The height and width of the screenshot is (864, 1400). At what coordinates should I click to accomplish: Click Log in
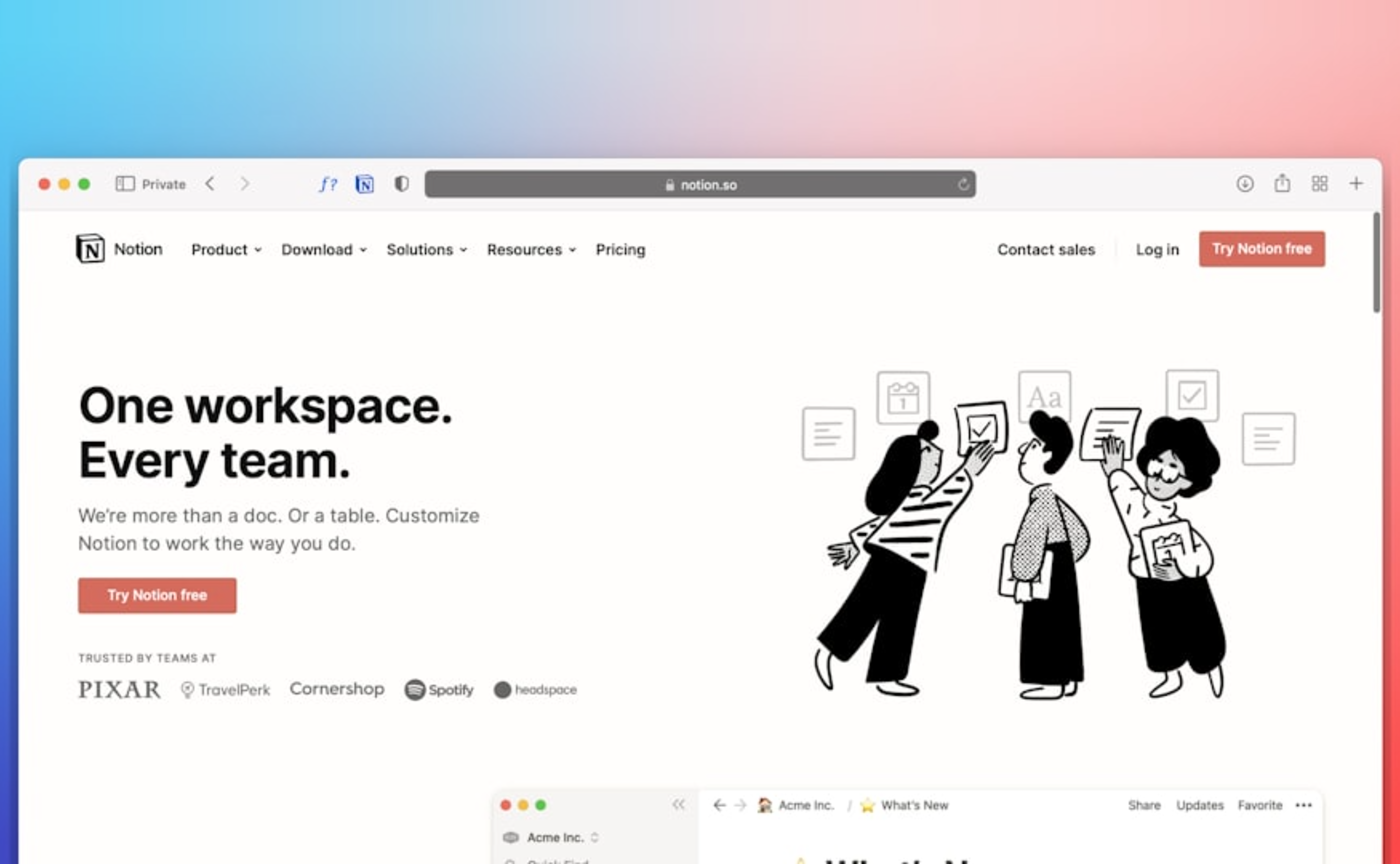1157,250
